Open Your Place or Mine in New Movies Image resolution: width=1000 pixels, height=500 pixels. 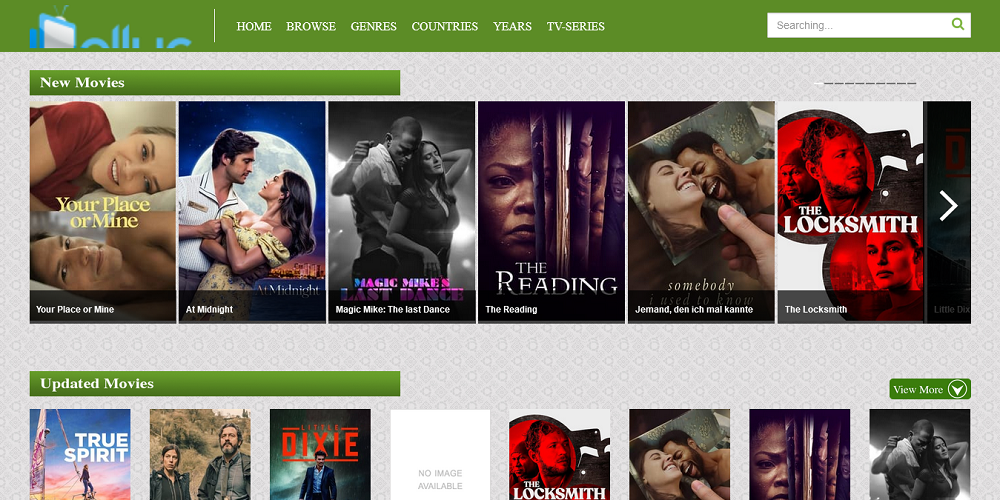(x=103, y=212)
